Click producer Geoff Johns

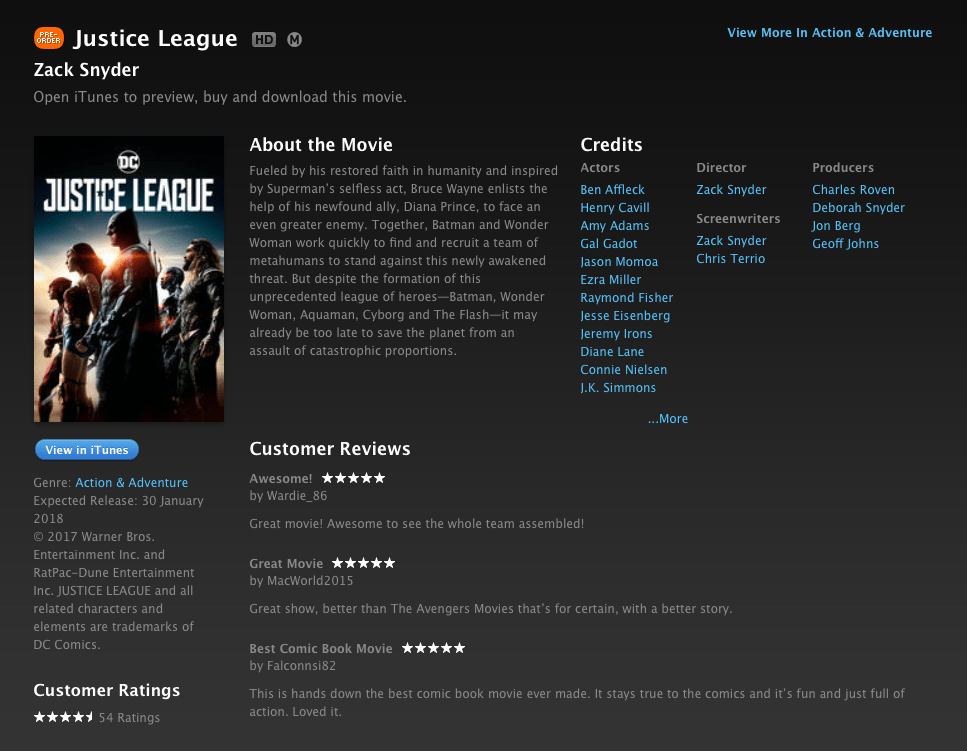[x=846, y=244]
